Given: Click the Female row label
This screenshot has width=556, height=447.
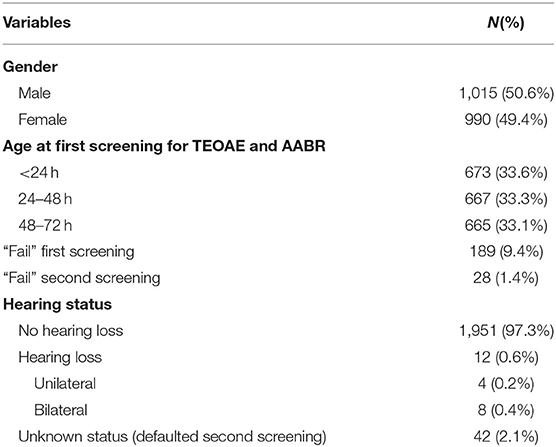Looking at the screenshot, I should point(43,119).
